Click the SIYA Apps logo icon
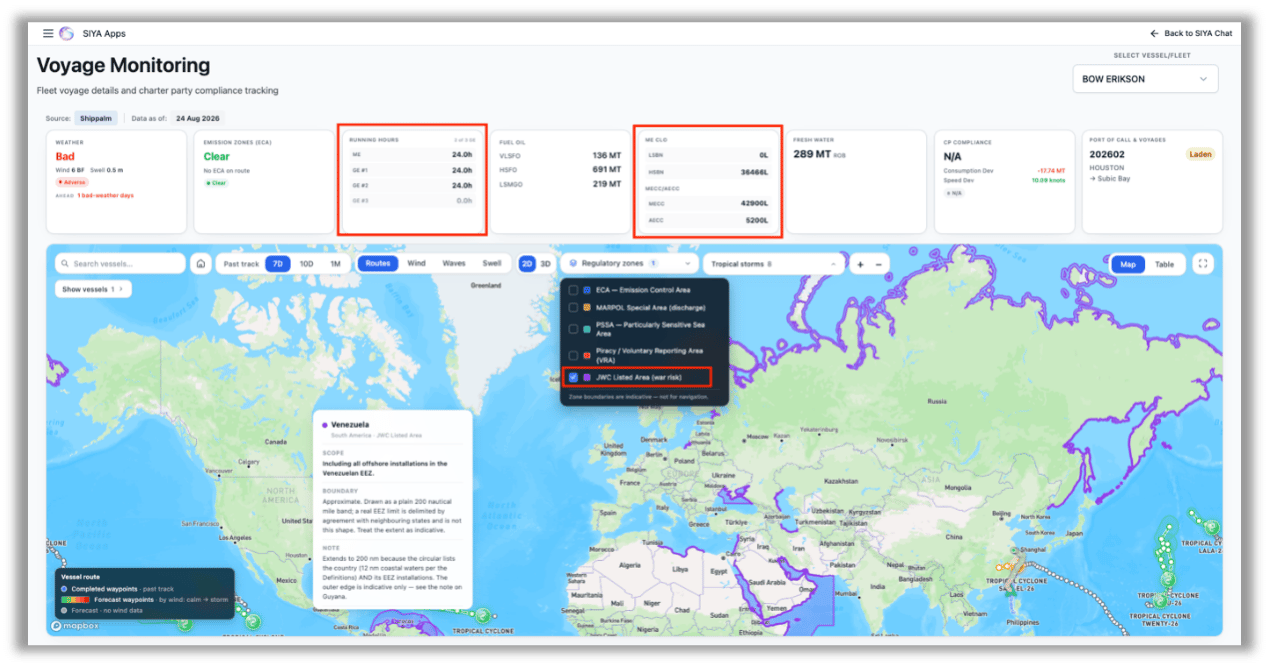 66,33
